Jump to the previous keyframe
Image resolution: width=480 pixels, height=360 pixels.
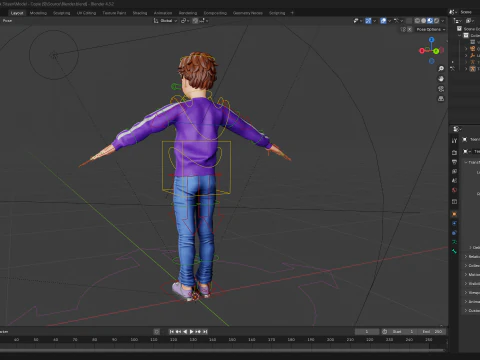(178, 331)
